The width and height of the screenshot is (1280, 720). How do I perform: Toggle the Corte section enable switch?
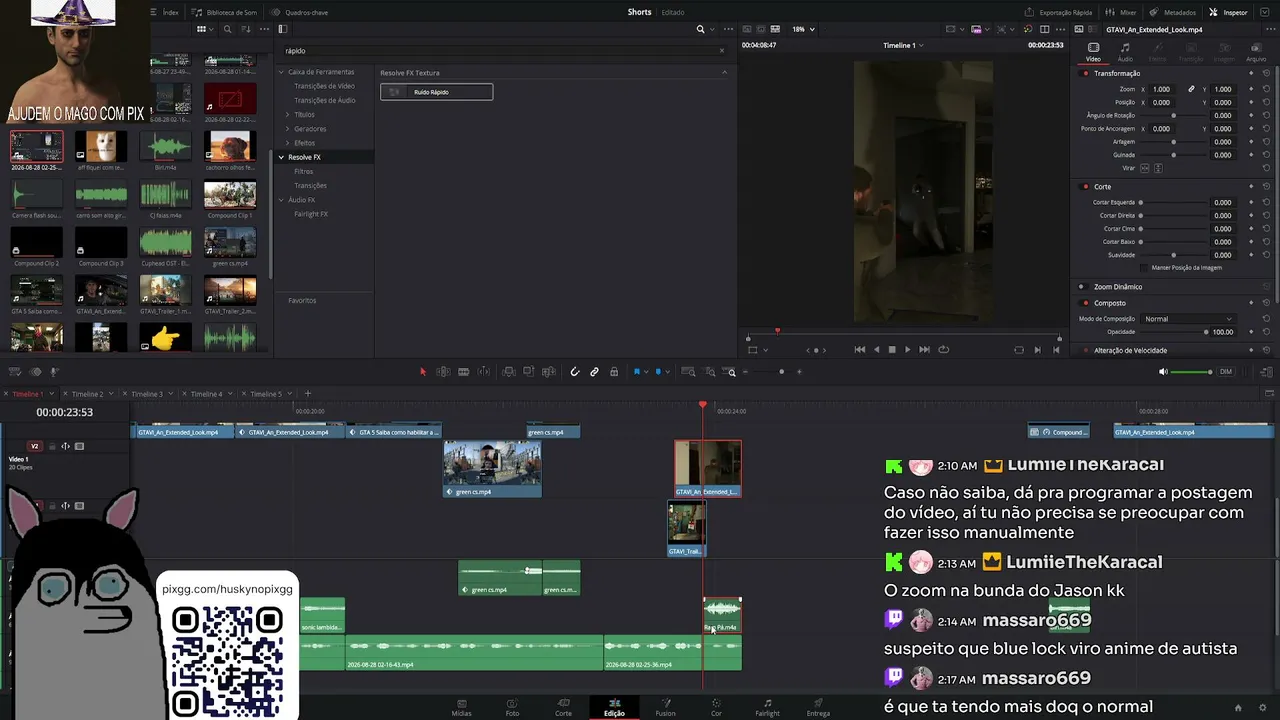[x=1085, y=187]
